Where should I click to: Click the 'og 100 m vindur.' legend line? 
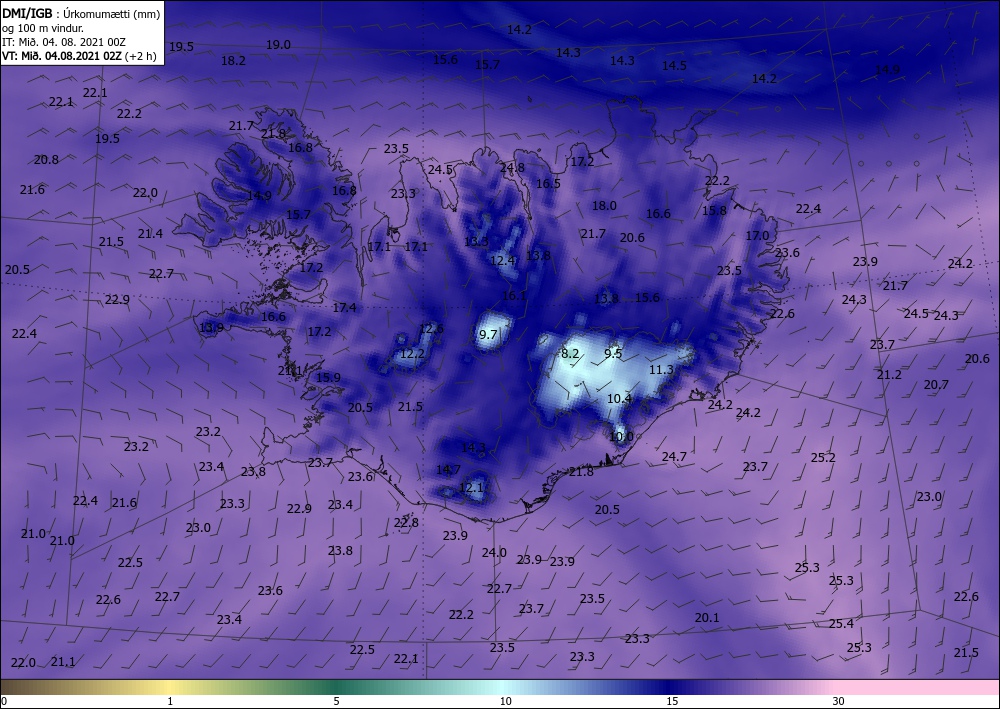[x=43, y=28]
